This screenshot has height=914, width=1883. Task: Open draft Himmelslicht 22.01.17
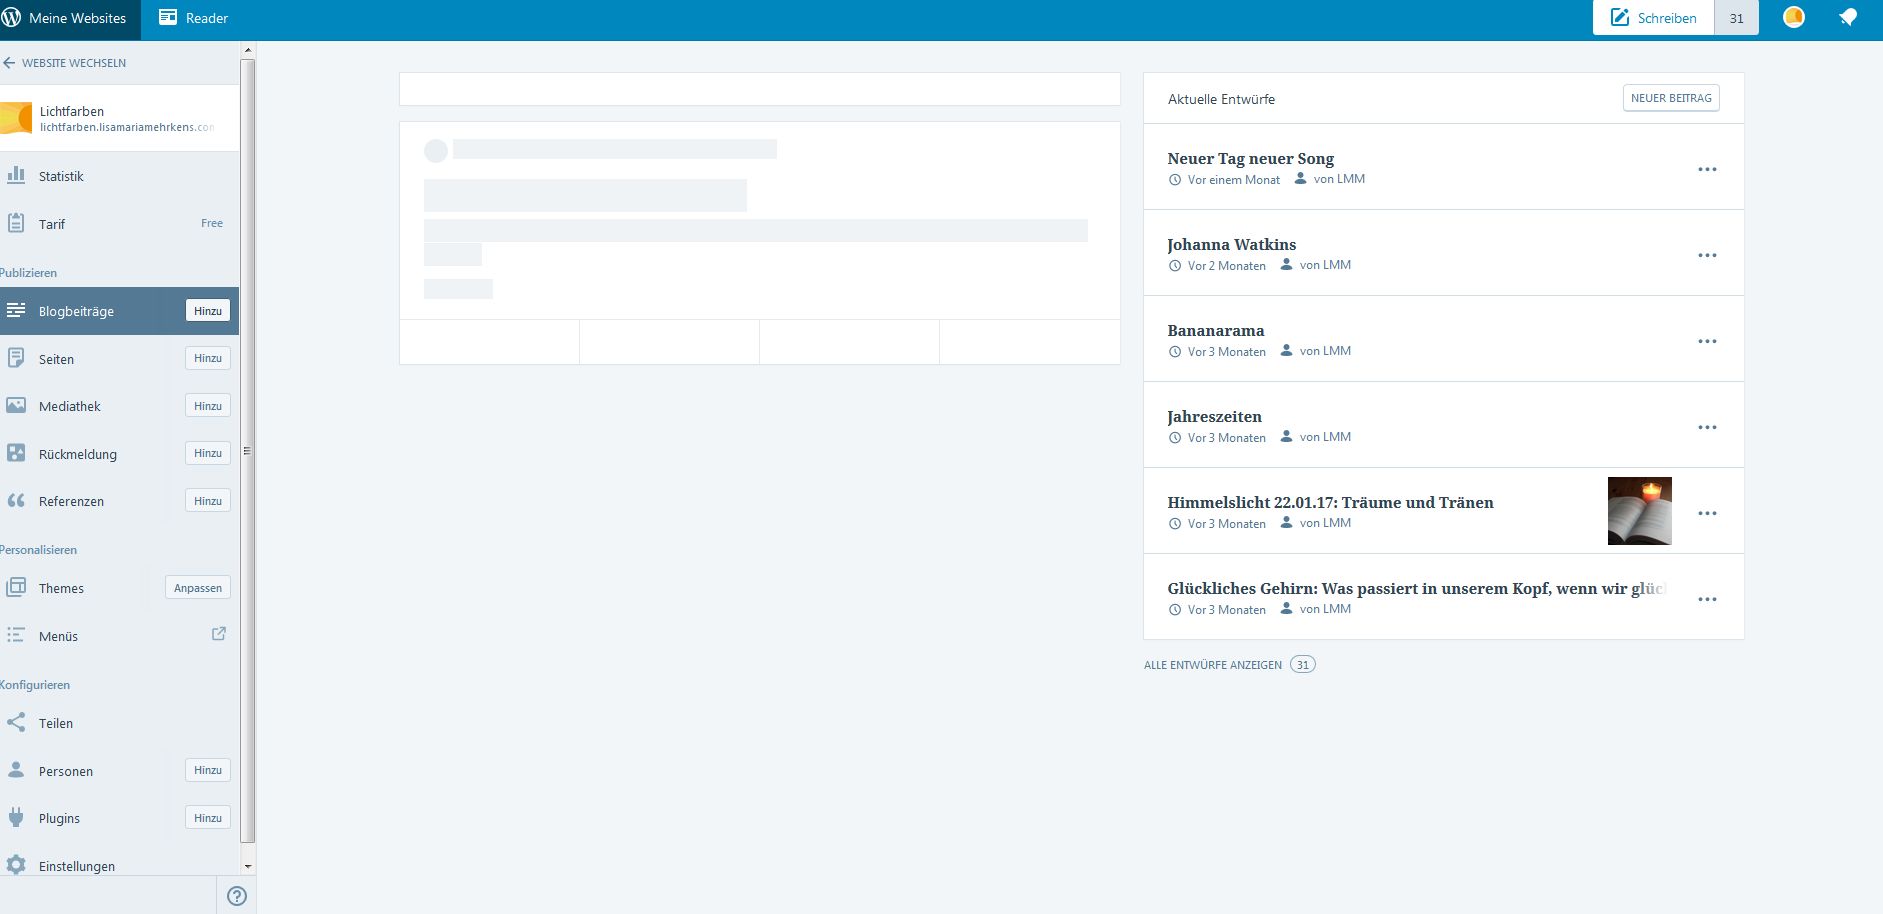point(1330,502)
